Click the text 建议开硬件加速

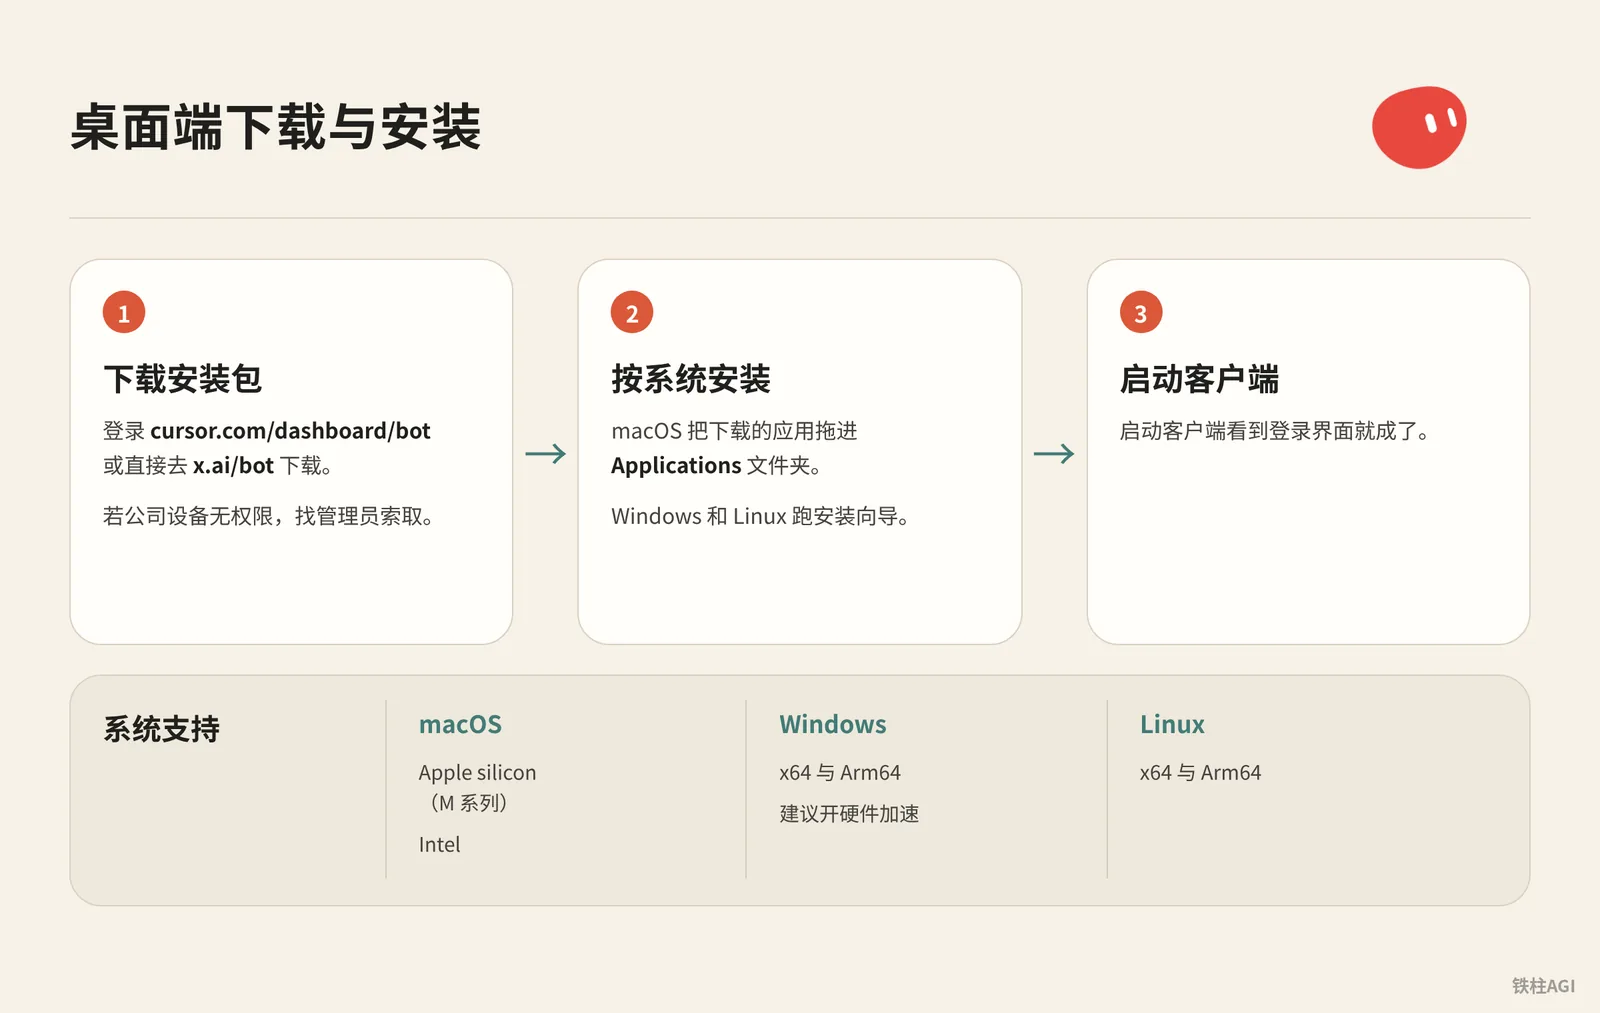(849, 814)
